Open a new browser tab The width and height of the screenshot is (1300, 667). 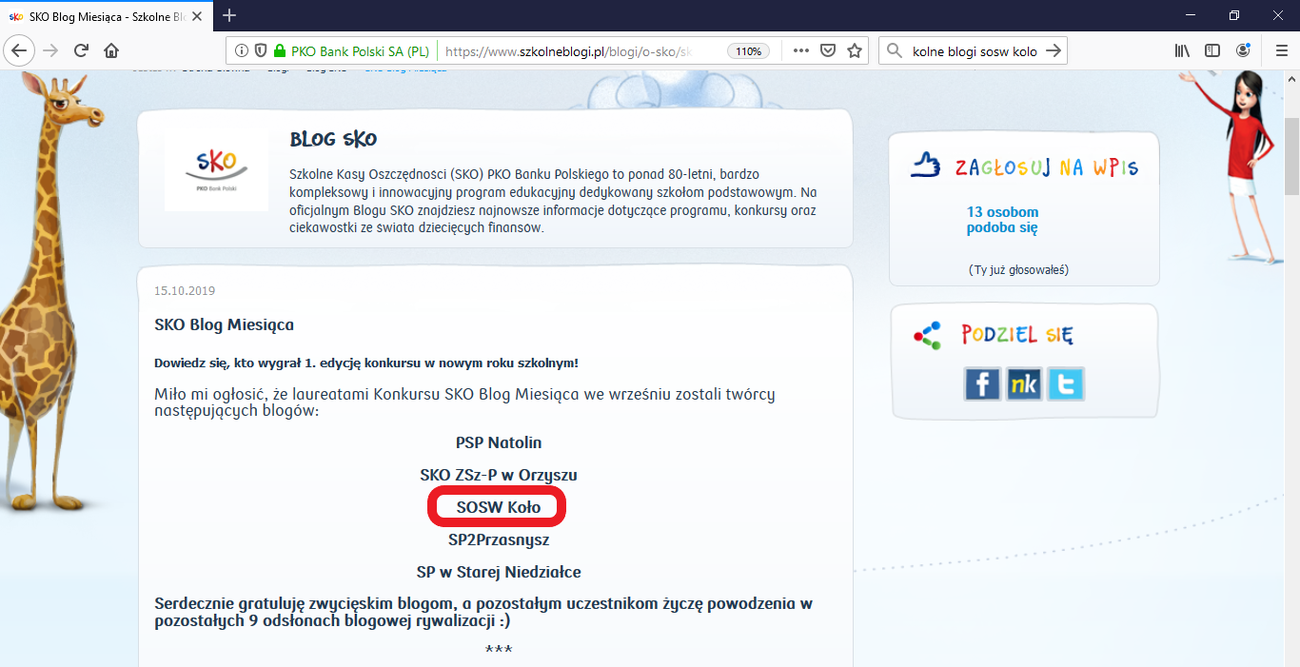coord(230,15)
